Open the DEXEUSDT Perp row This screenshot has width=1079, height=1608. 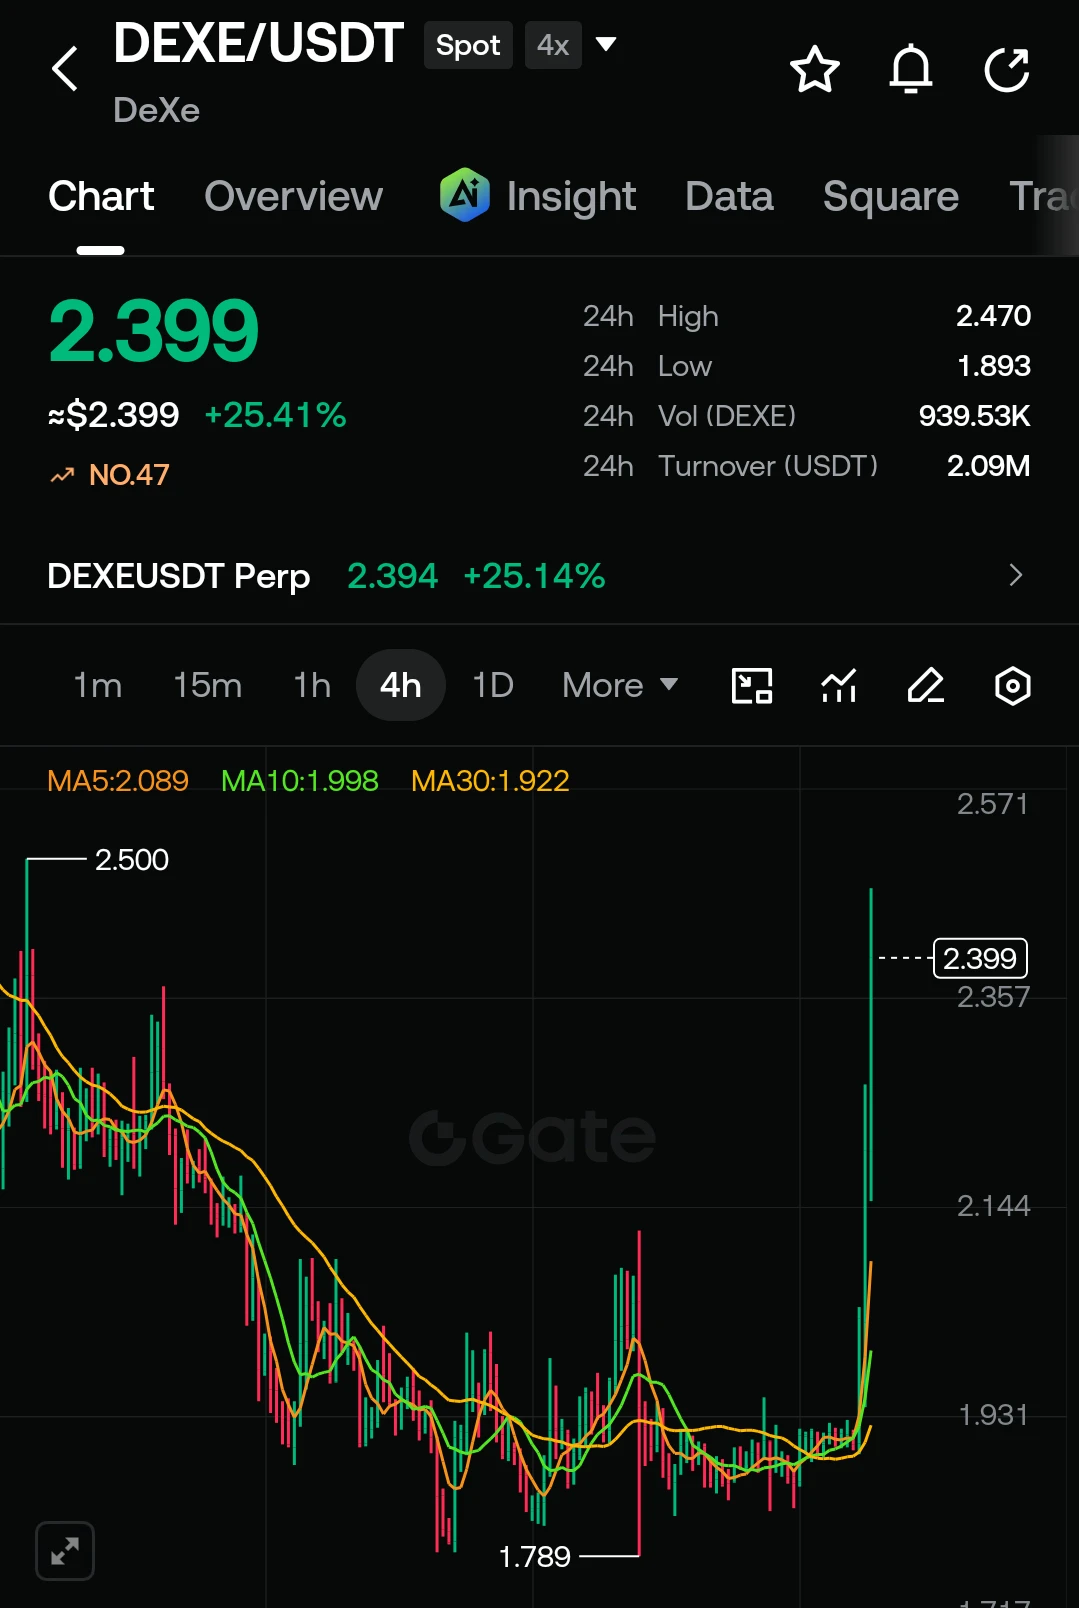(x=539, y=575)
